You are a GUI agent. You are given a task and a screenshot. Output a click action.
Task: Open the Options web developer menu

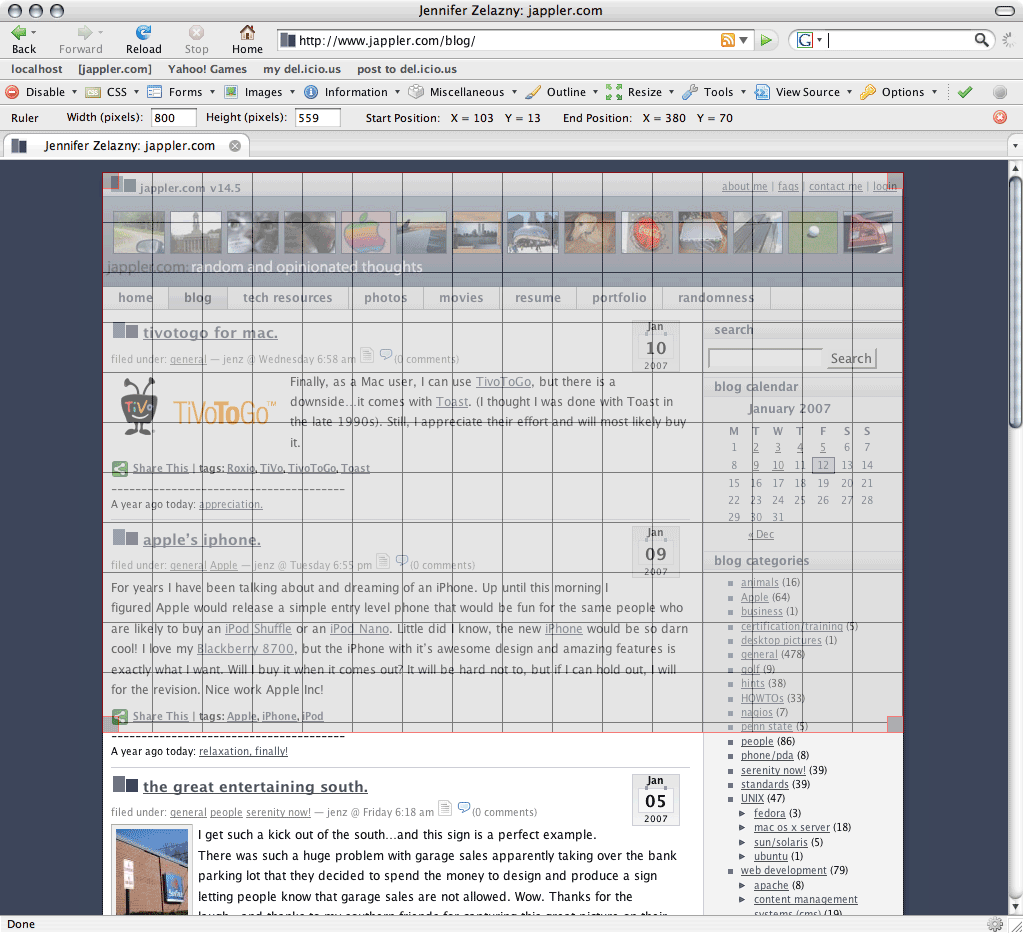click(x=898, y=92)
